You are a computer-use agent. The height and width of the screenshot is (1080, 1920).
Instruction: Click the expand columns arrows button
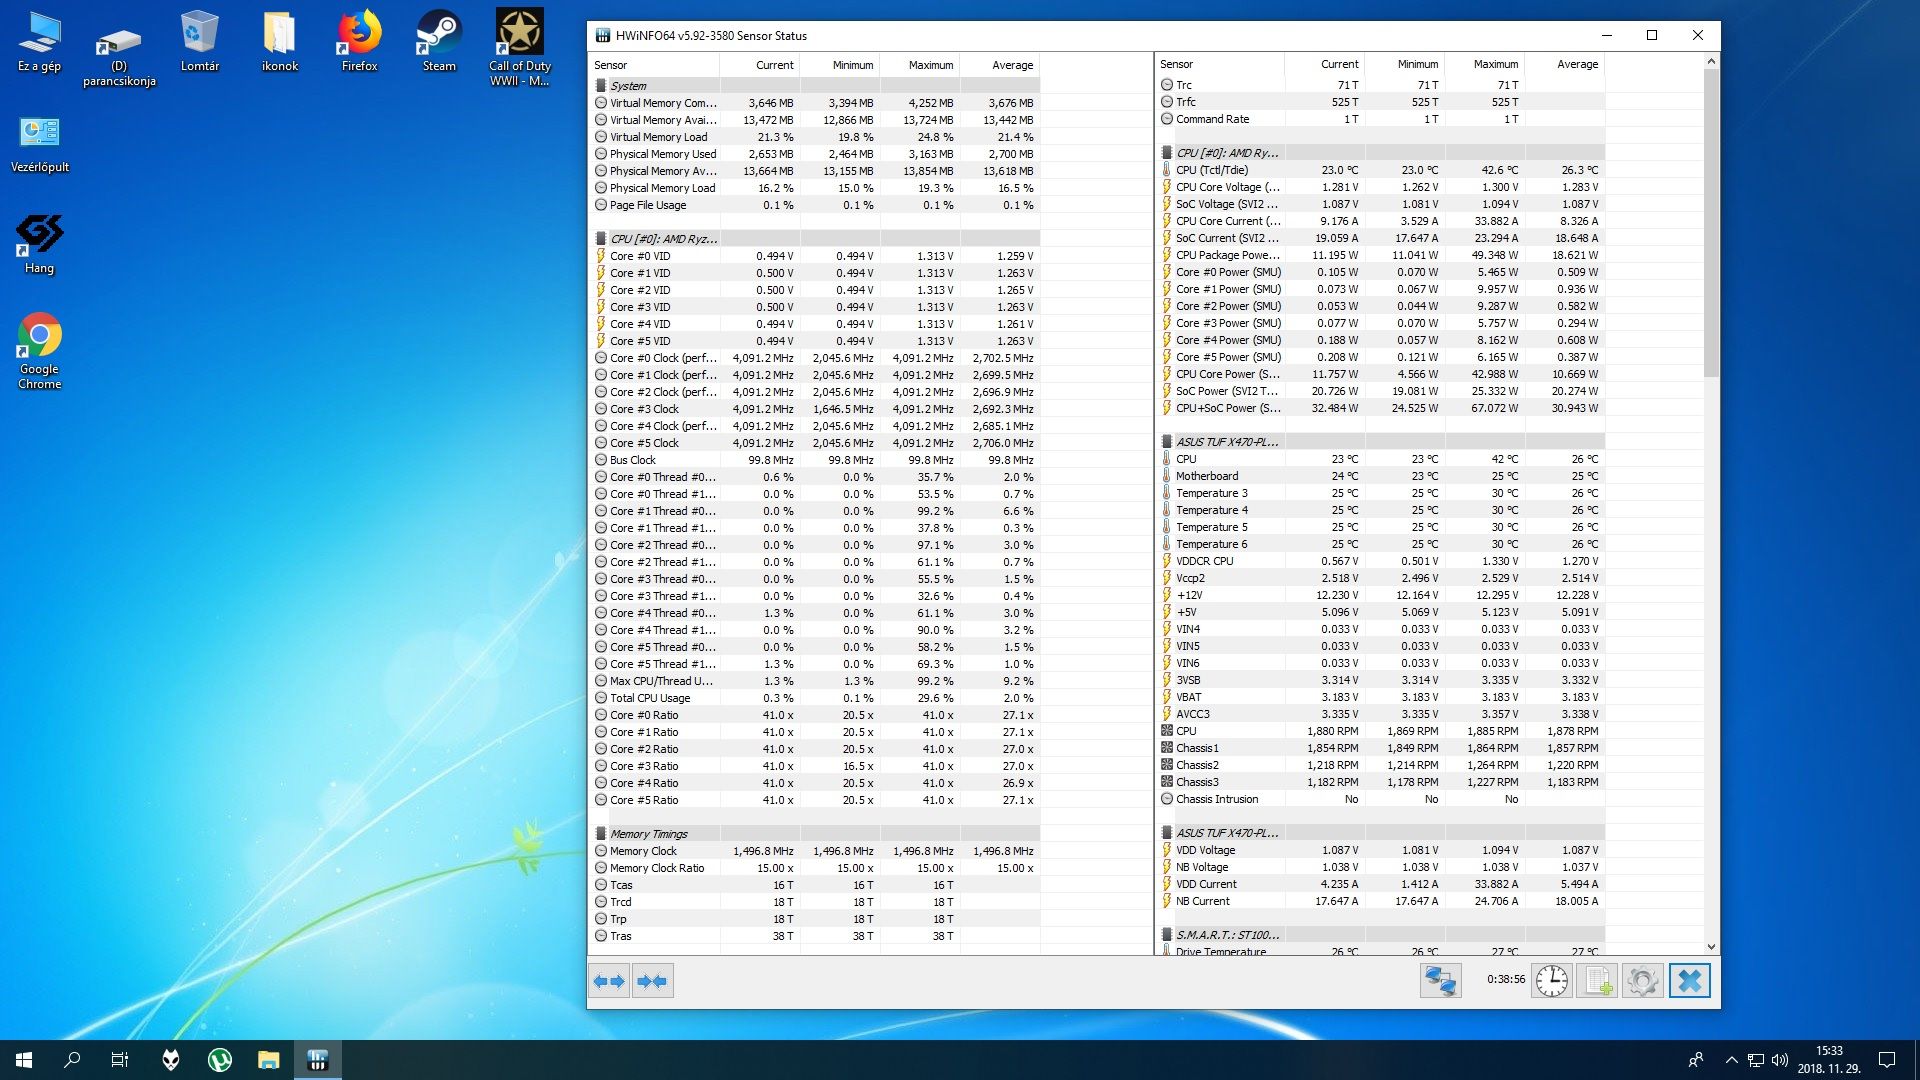(x=609, y=981)
